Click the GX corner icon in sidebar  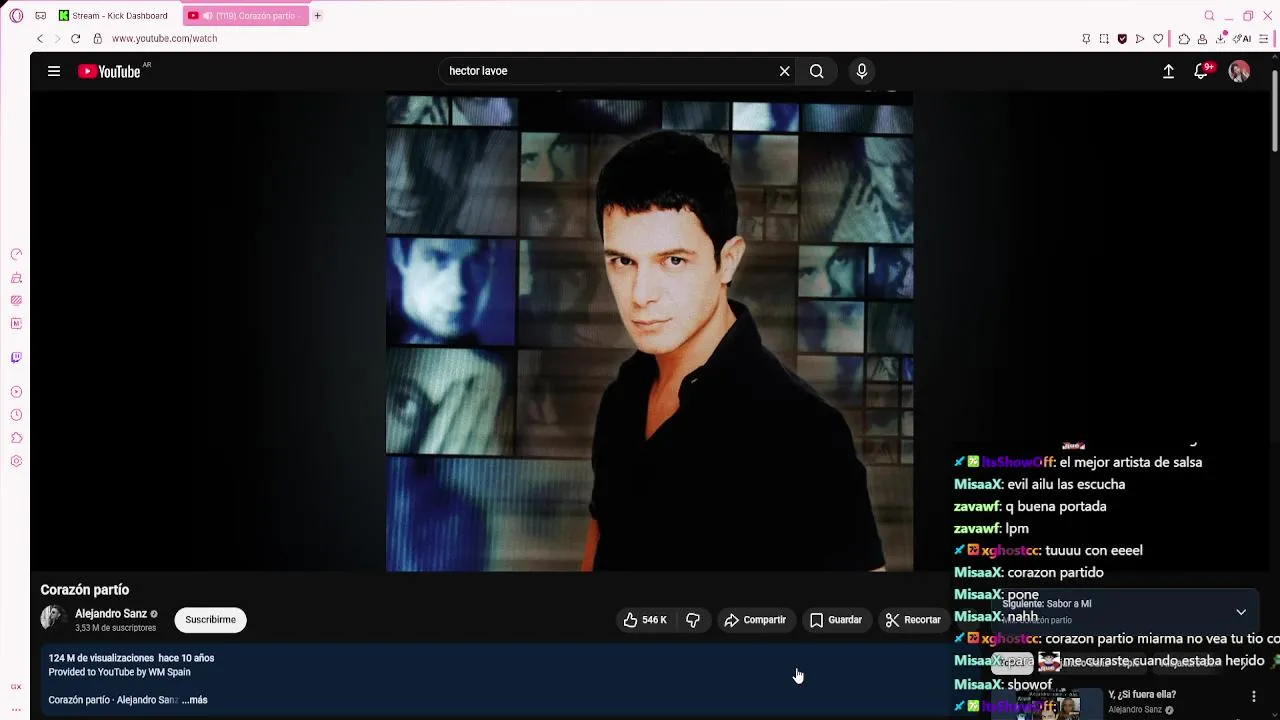point(16,687)
